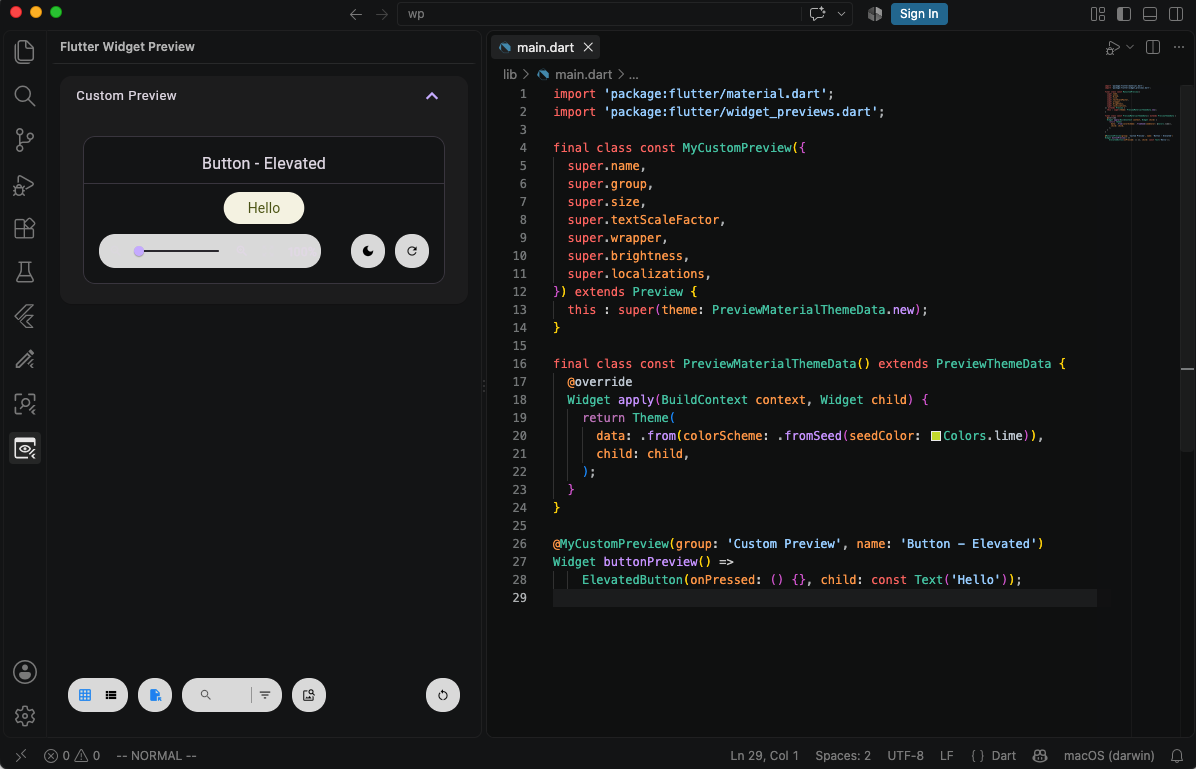Viewport: 1196px width, 769px height.
Task: Open the Accounts icon in activity bar
Action: point(24,672)
